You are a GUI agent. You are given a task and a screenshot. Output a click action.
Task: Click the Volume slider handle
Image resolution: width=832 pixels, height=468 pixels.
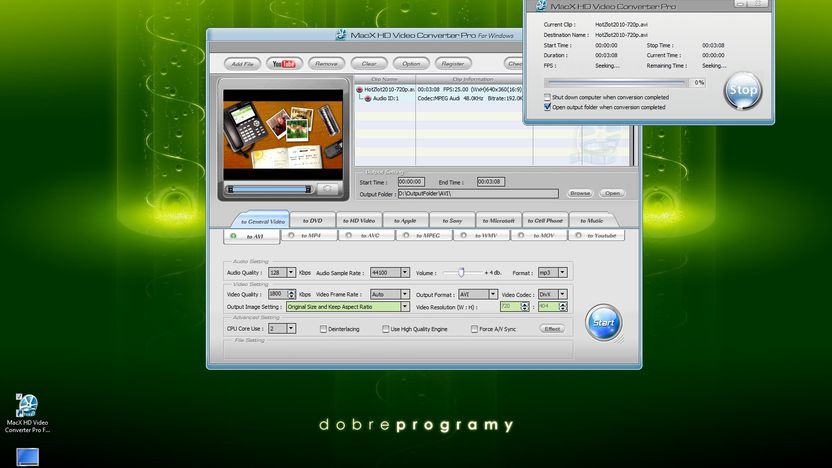pyautogui.click(x=461, y=272)
